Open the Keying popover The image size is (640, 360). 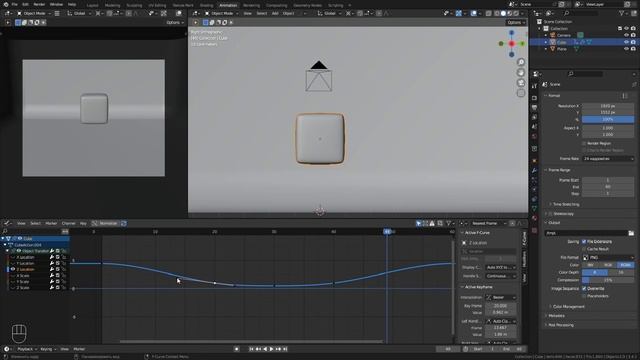[48, 349]
